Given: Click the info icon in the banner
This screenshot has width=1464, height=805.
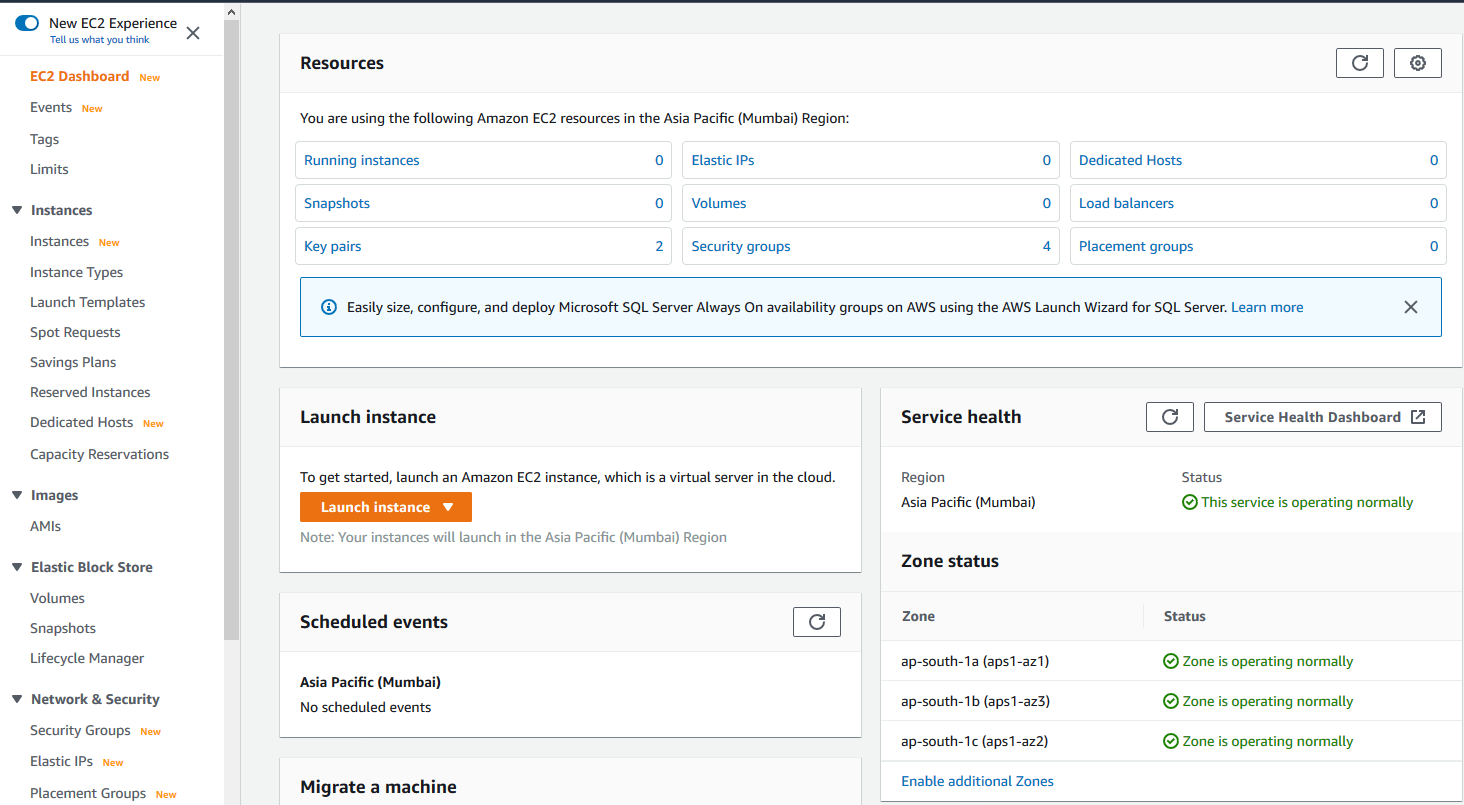Looking at the screenshot, I should pos(328,307).
